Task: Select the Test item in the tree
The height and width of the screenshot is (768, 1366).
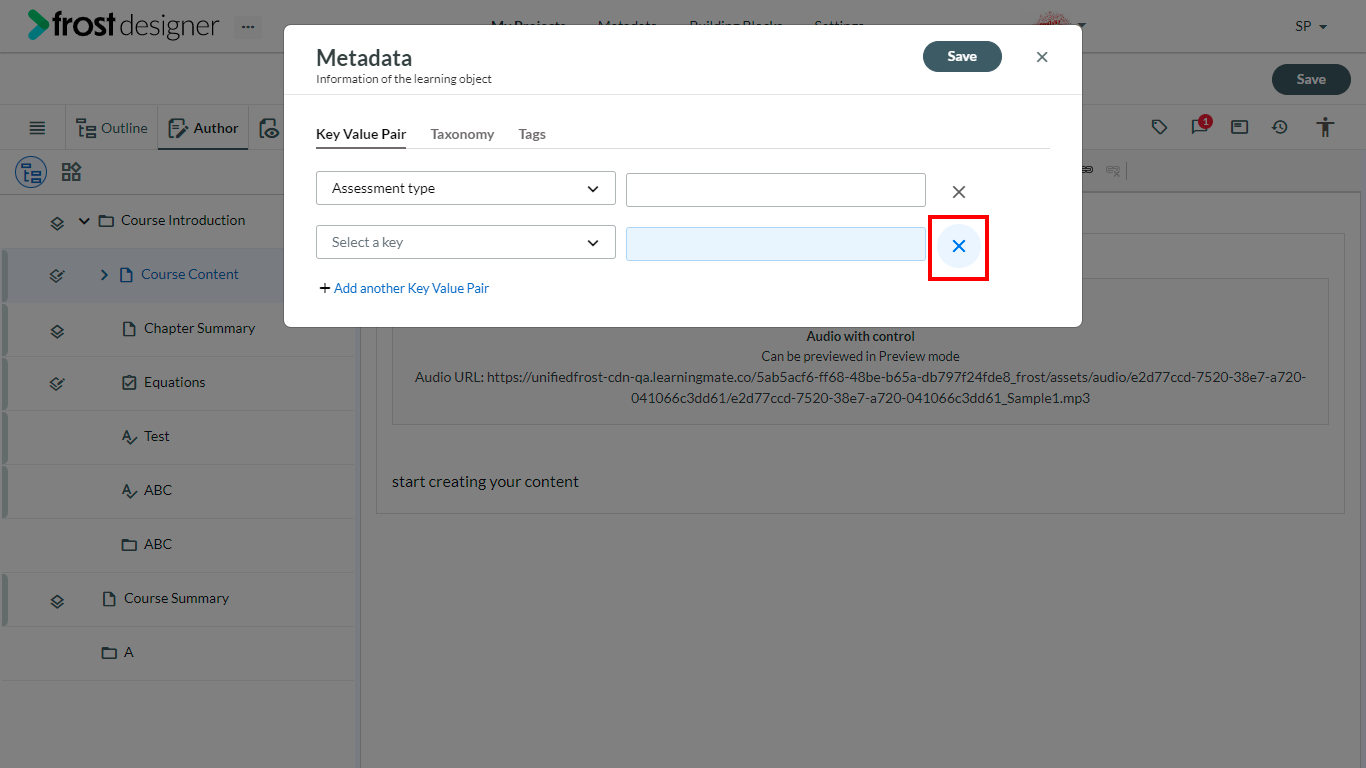Action: (157, 436)
